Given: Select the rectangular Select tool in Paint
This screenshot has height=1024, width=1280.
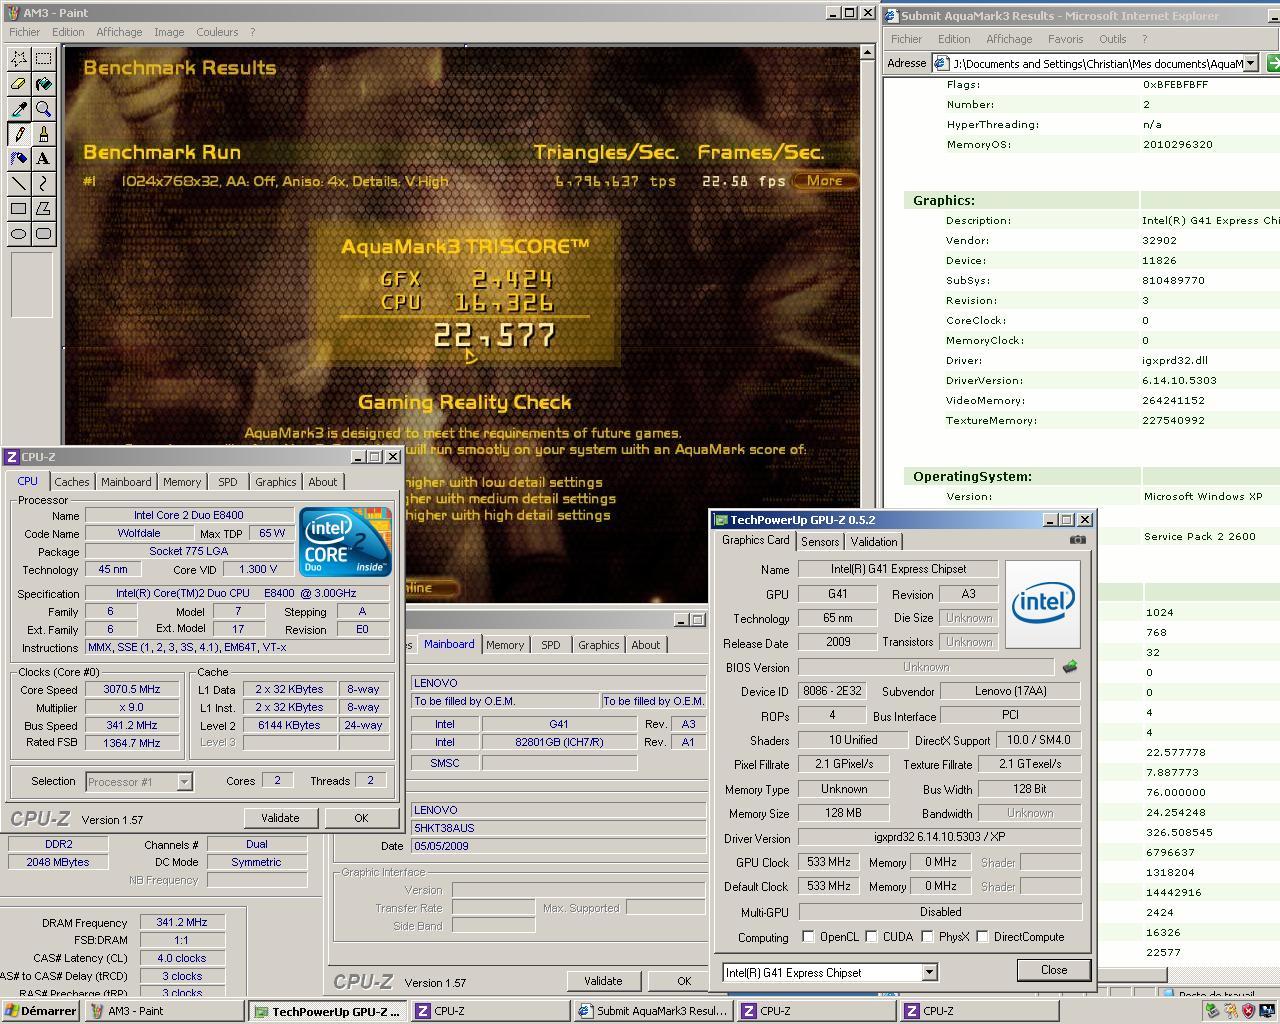Looking at the screenshot, I should coord(44,59).
